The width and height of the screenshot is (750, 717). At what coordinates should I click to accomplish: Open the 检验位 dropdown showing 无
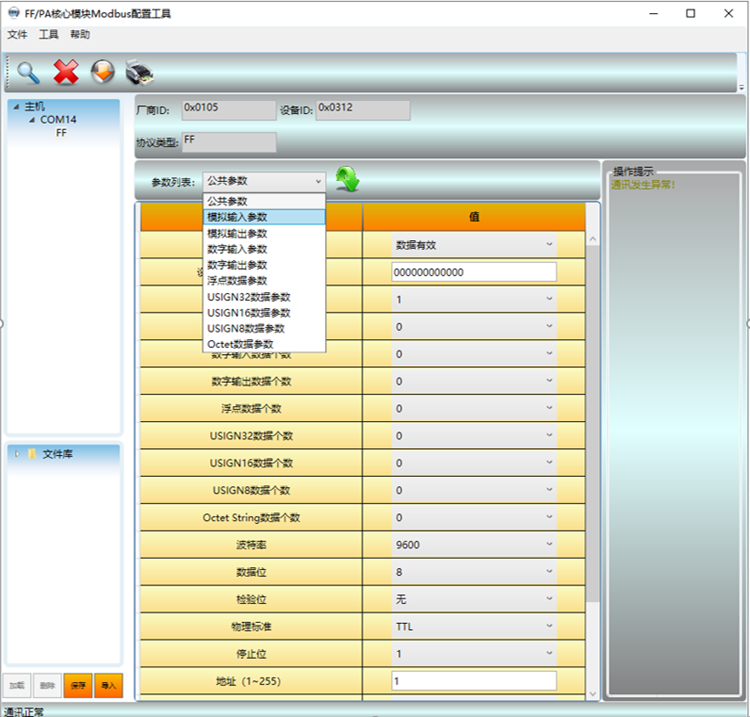tap(474, 599)
